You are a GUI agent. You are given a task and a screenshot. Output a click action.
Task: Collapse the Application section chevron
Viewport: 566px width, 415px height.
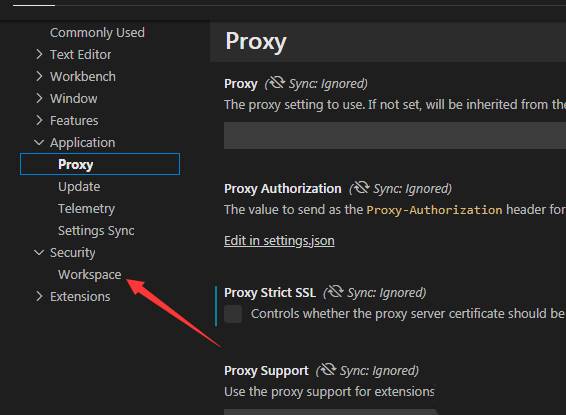pyautogui.click(x=39, y=143)
